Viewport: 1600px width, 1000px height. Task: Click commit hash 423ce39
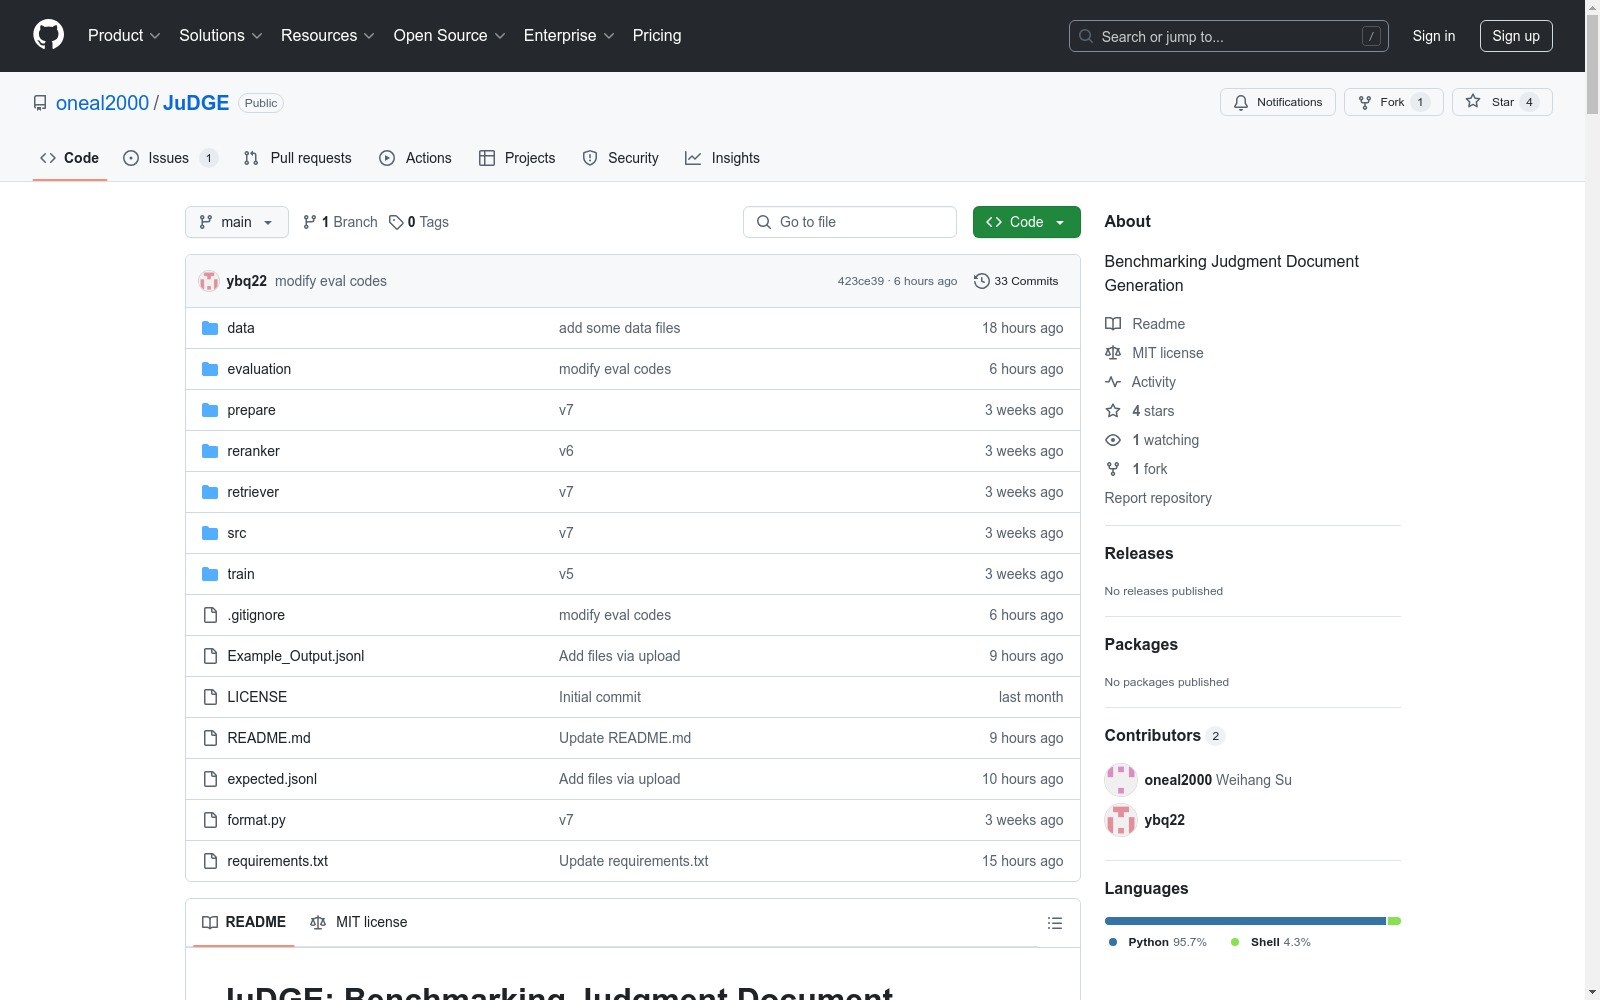pos(861,281)
